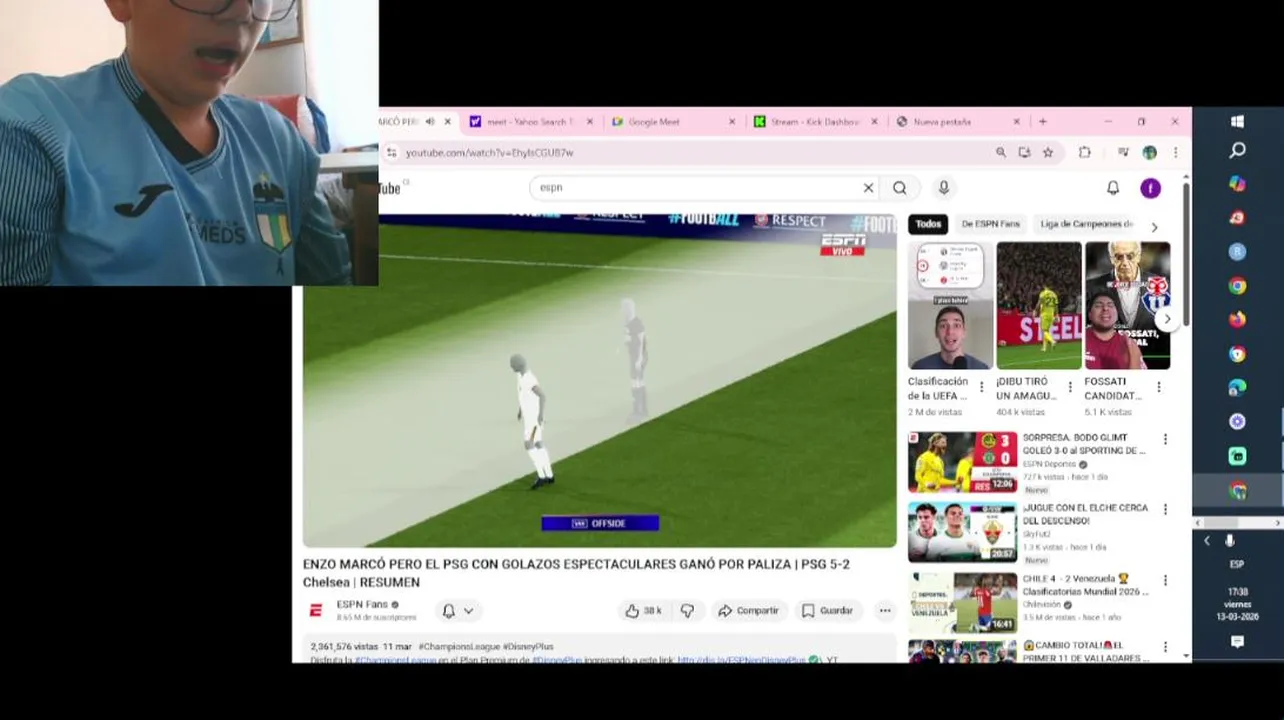The height and width of the screenshot is (720, 1284).
Task: Click the YouTube page vertical scrollbar
Action: [1186, 255]
